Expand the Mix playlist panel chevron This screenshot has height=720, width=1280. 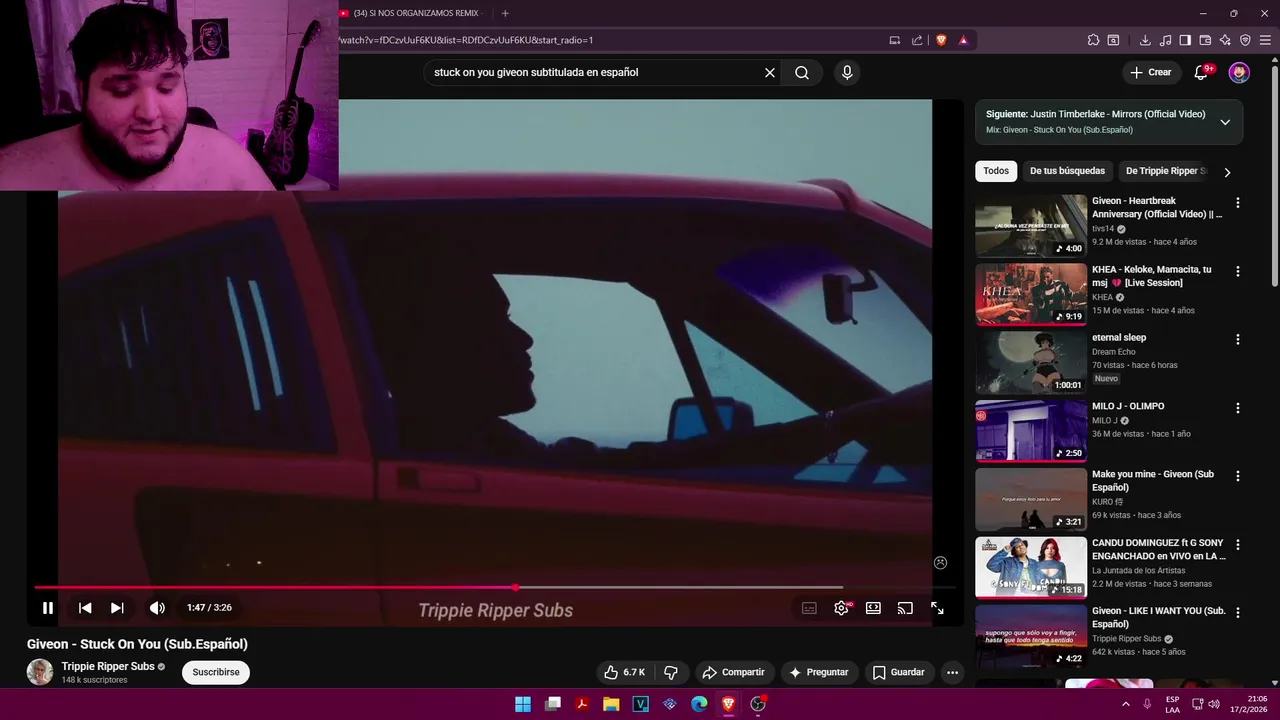pyautogui.click(x=1225, y=122)
